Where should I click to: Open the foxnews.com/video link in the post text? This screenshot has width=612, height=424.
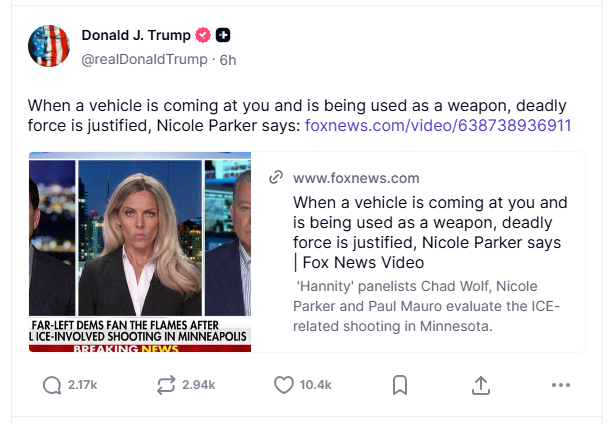tap(438, 125)
